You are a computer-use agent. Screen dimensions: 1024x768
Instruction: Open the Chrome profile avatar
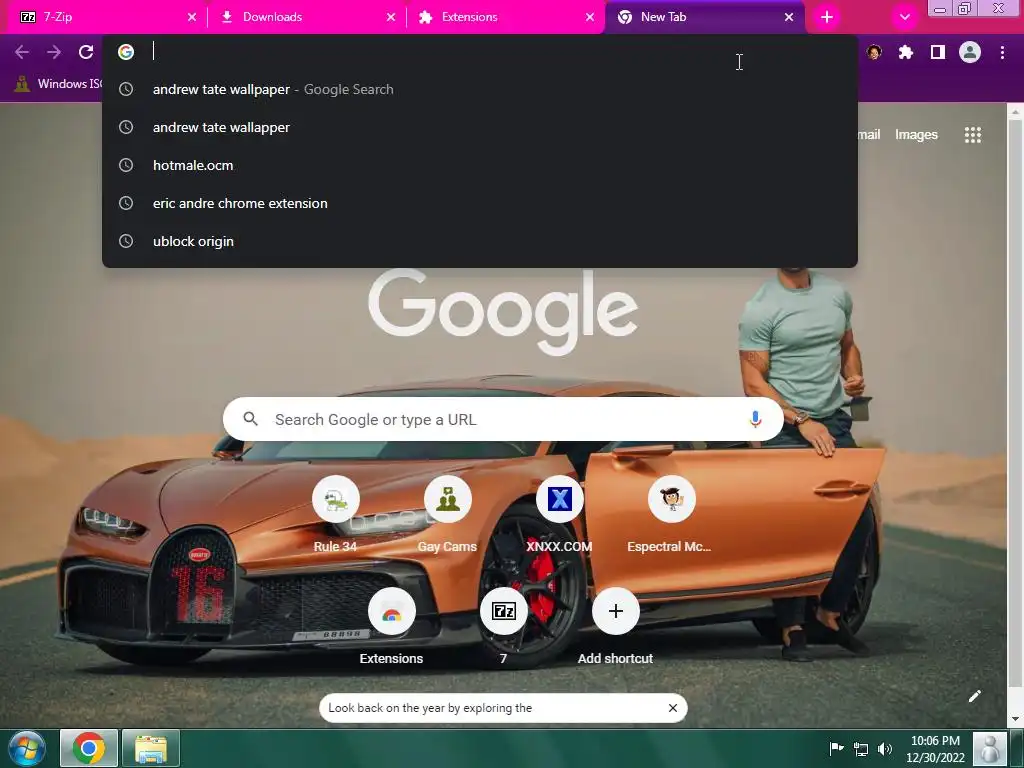[970, 52]
